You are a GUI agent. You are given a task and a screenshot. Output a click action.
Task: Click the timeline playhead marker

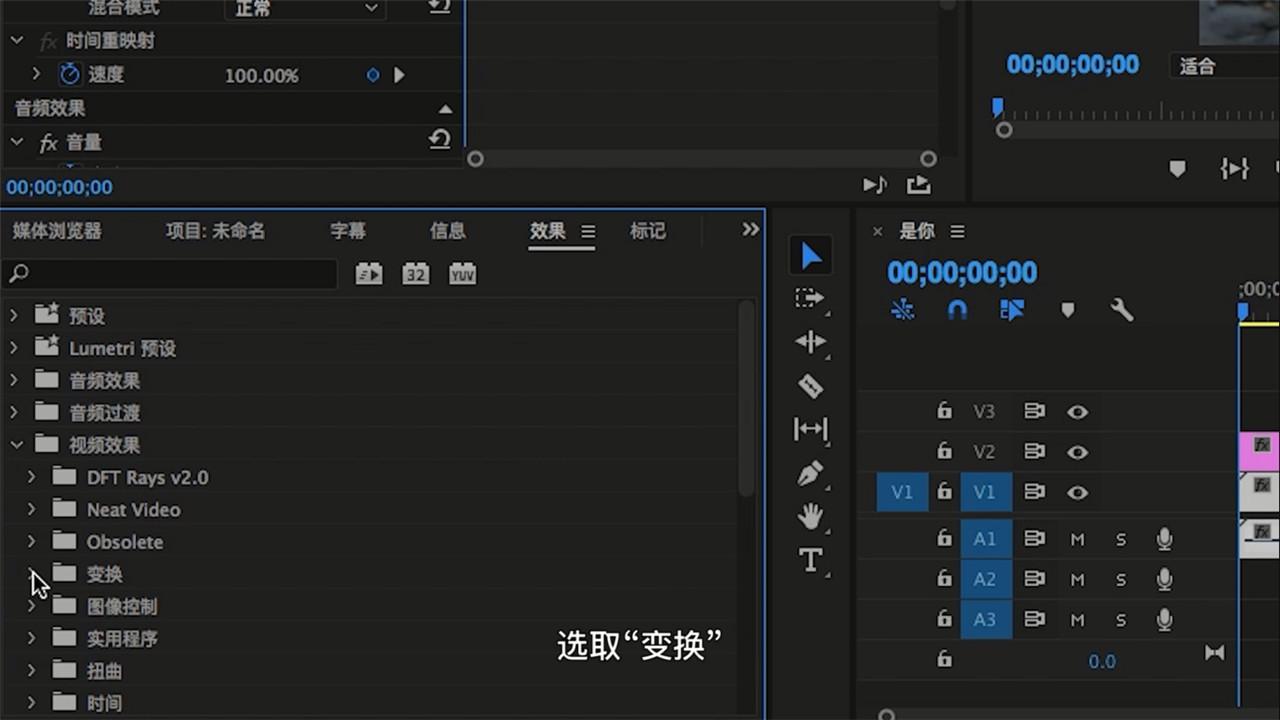point(1243,313)
